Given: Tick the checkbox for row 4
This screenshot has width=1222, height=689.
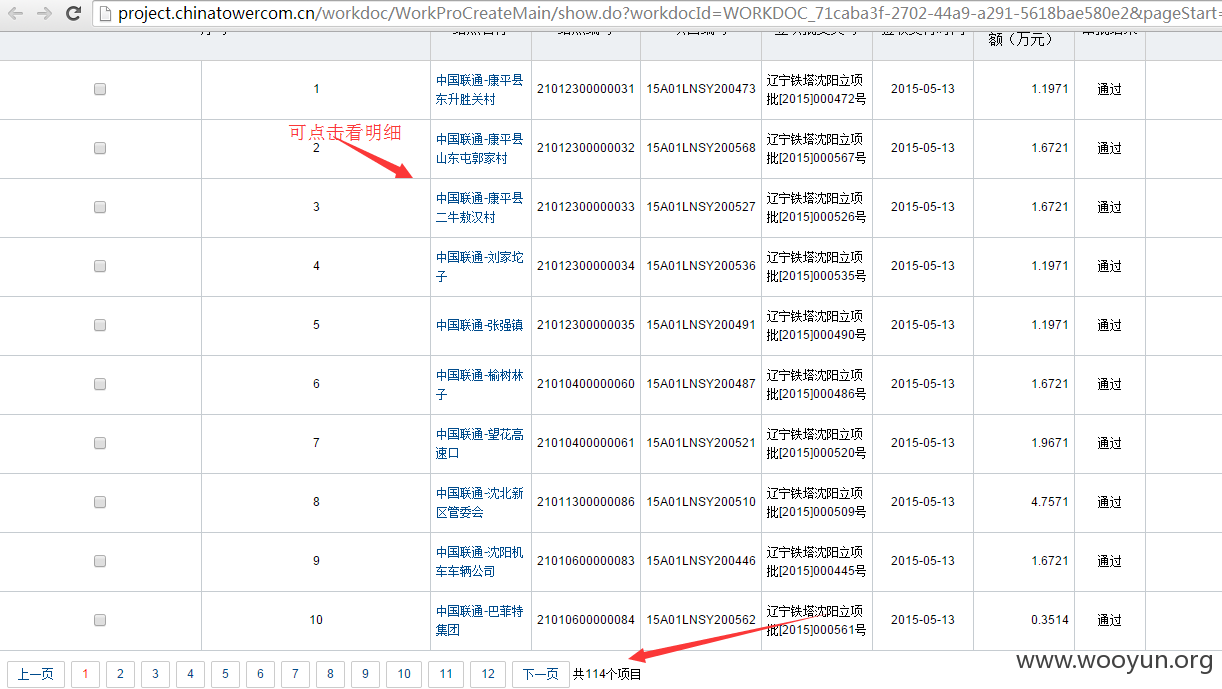Looking at the screenshot, I should pos(100,266).
